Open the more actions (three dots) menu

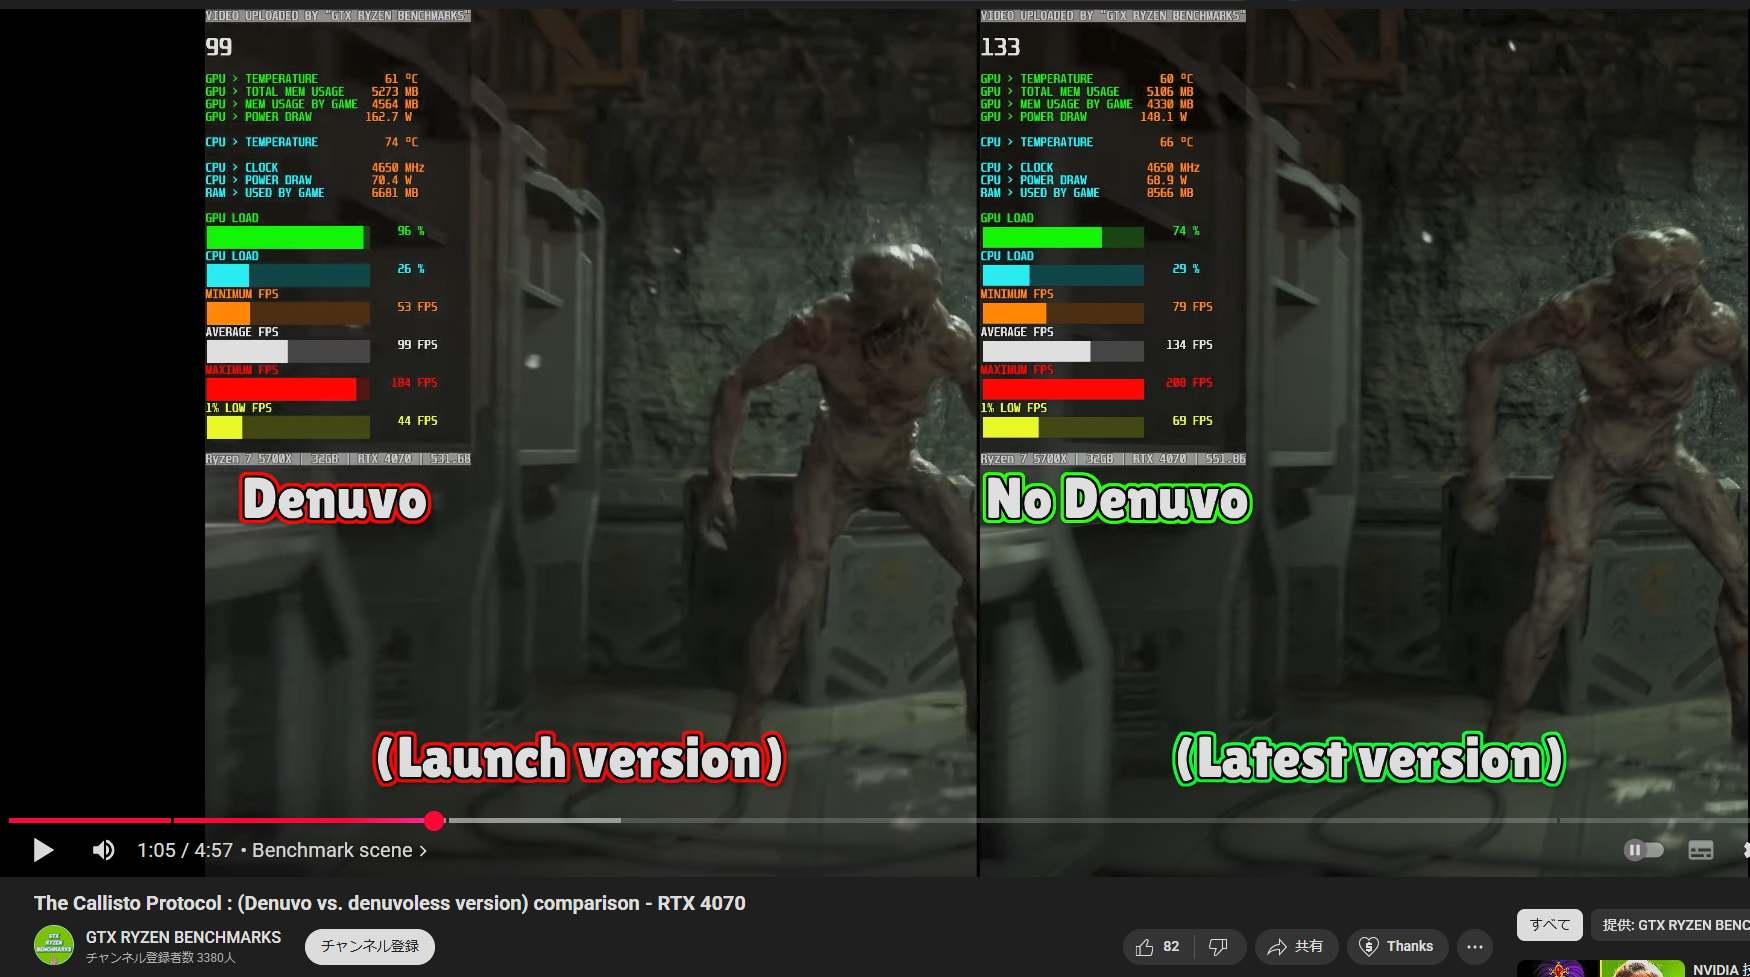tap(1475, 946)
